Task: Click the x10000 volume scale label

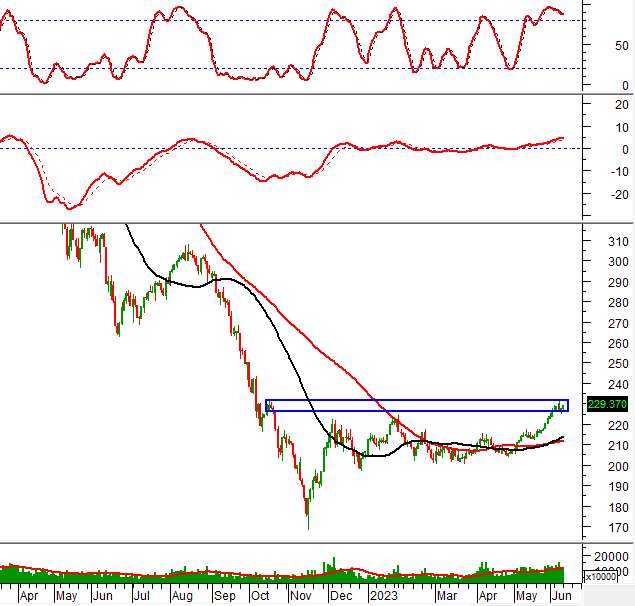Action: pos(601,576)
